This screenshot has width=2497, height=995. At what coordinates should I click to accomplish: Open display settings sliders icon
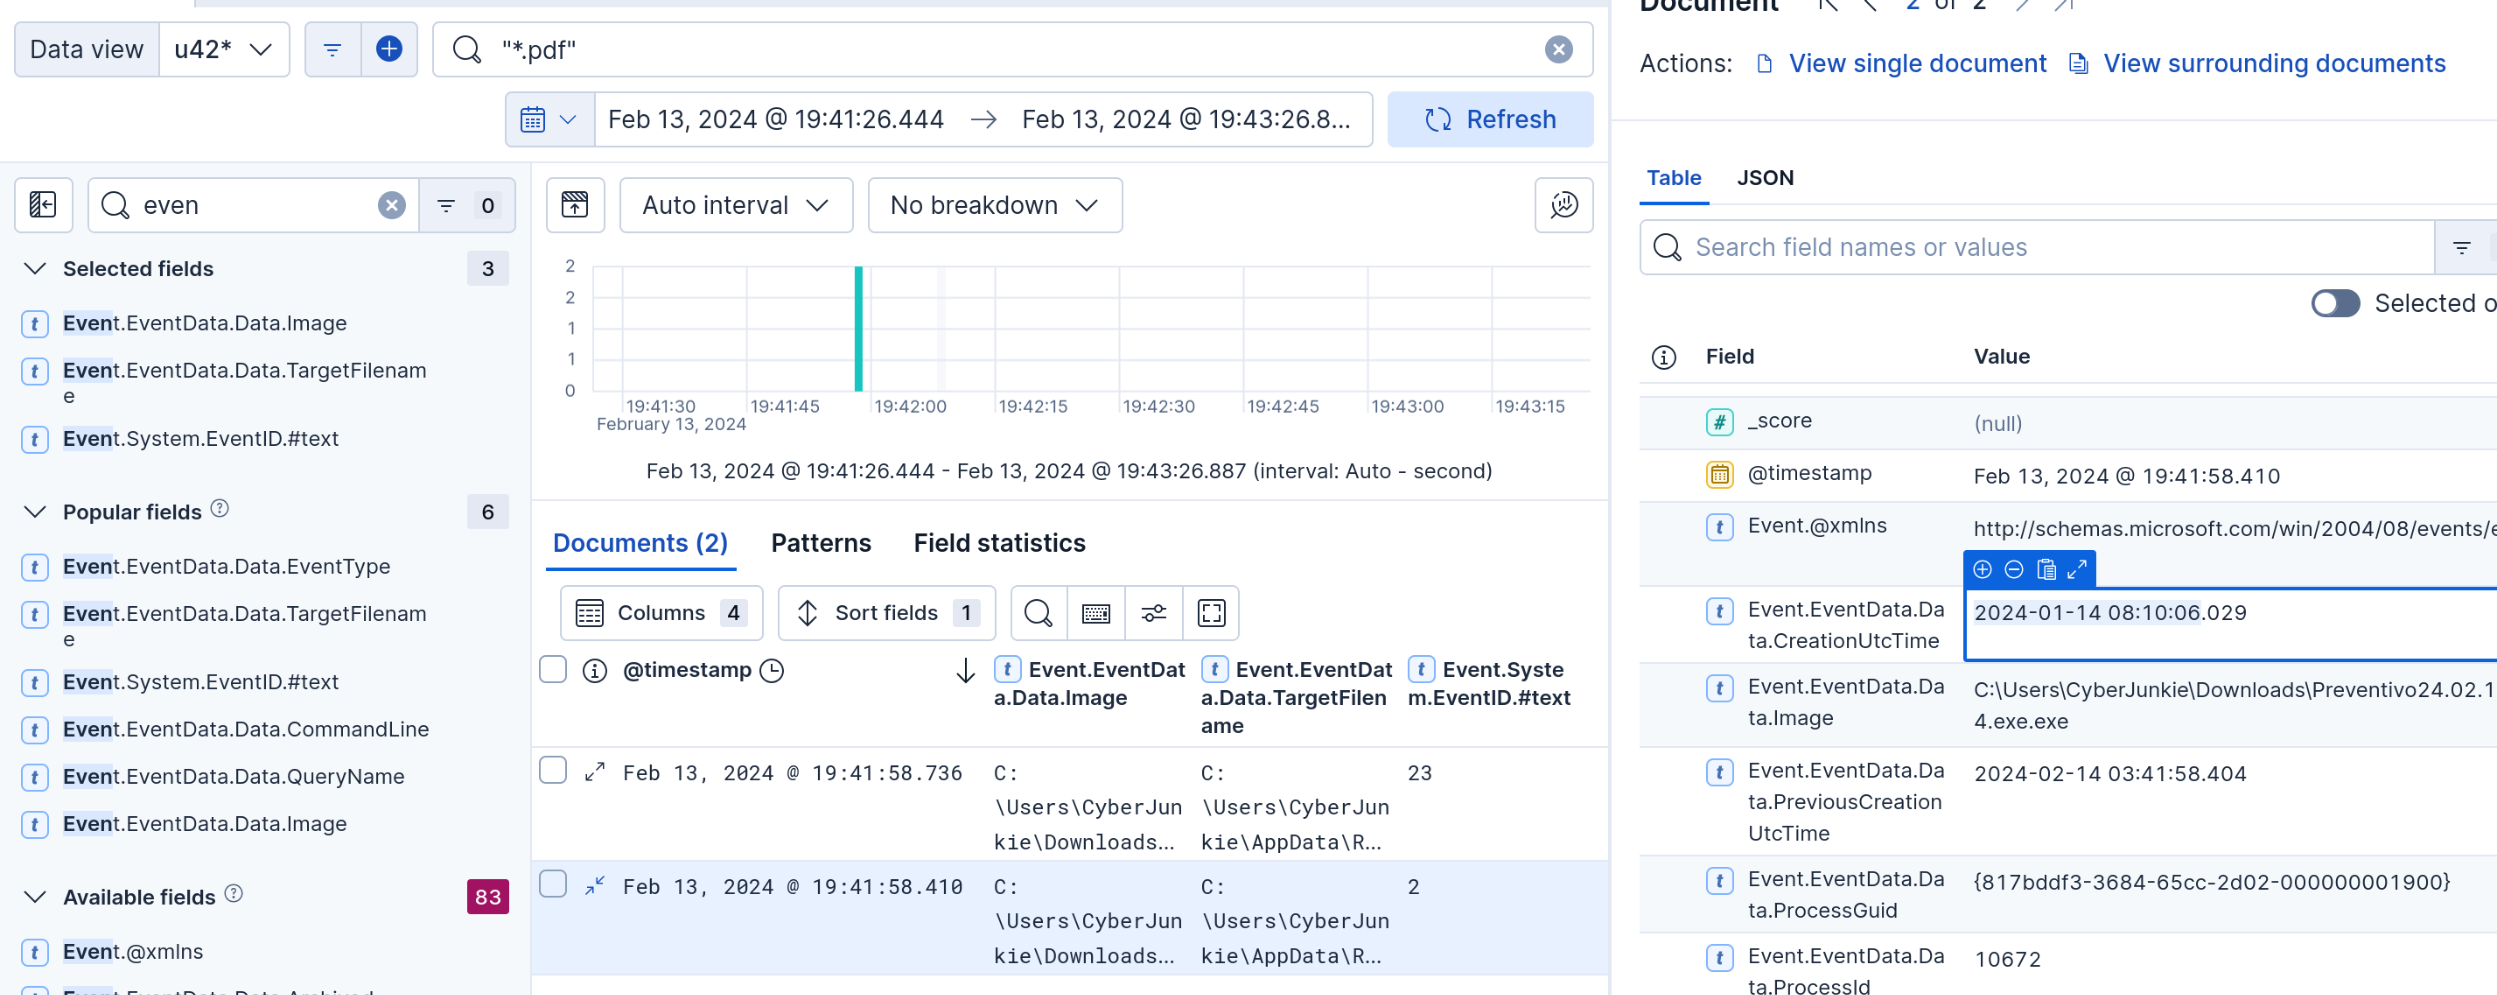(x=1153, y=613)
